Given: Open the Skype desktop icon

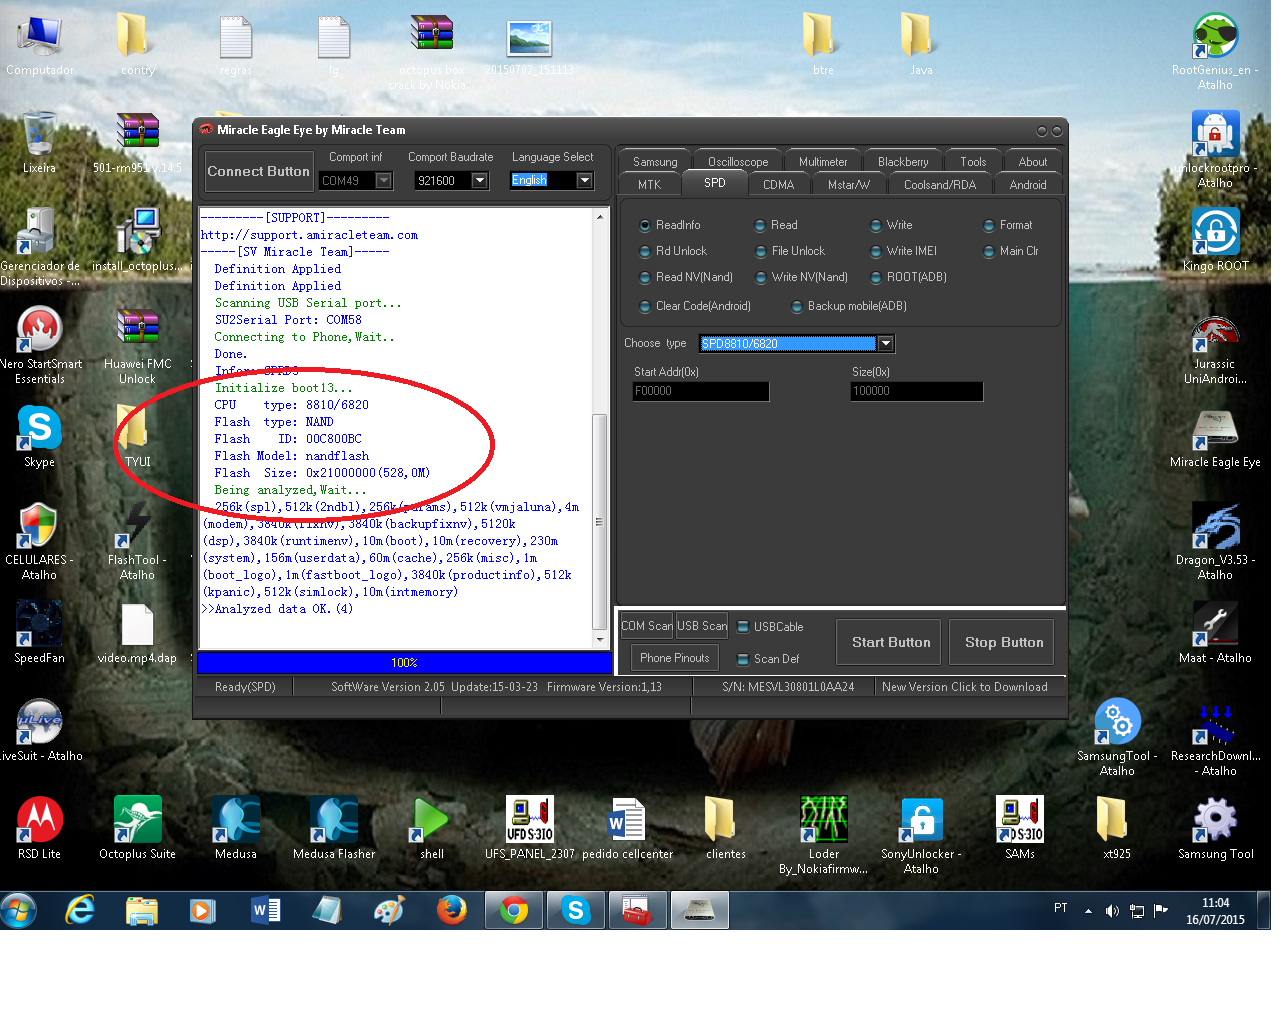Looking at the screenshot, I should coord(40,429).
